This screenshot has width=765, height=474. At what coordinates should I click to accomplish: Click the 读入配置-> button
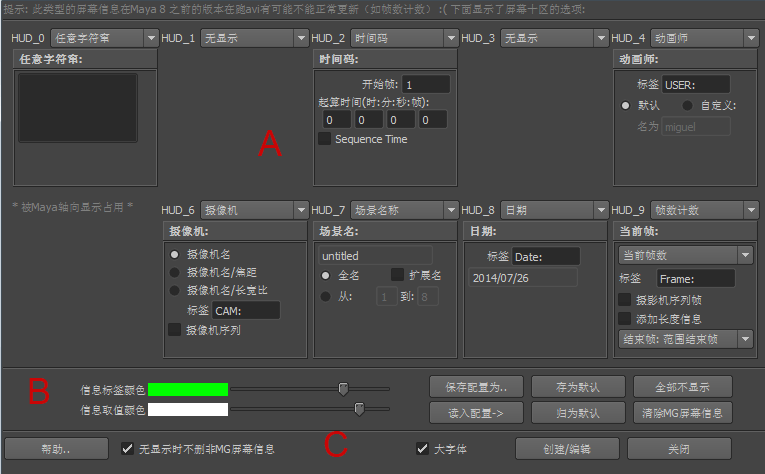click(x=476, y=413)
